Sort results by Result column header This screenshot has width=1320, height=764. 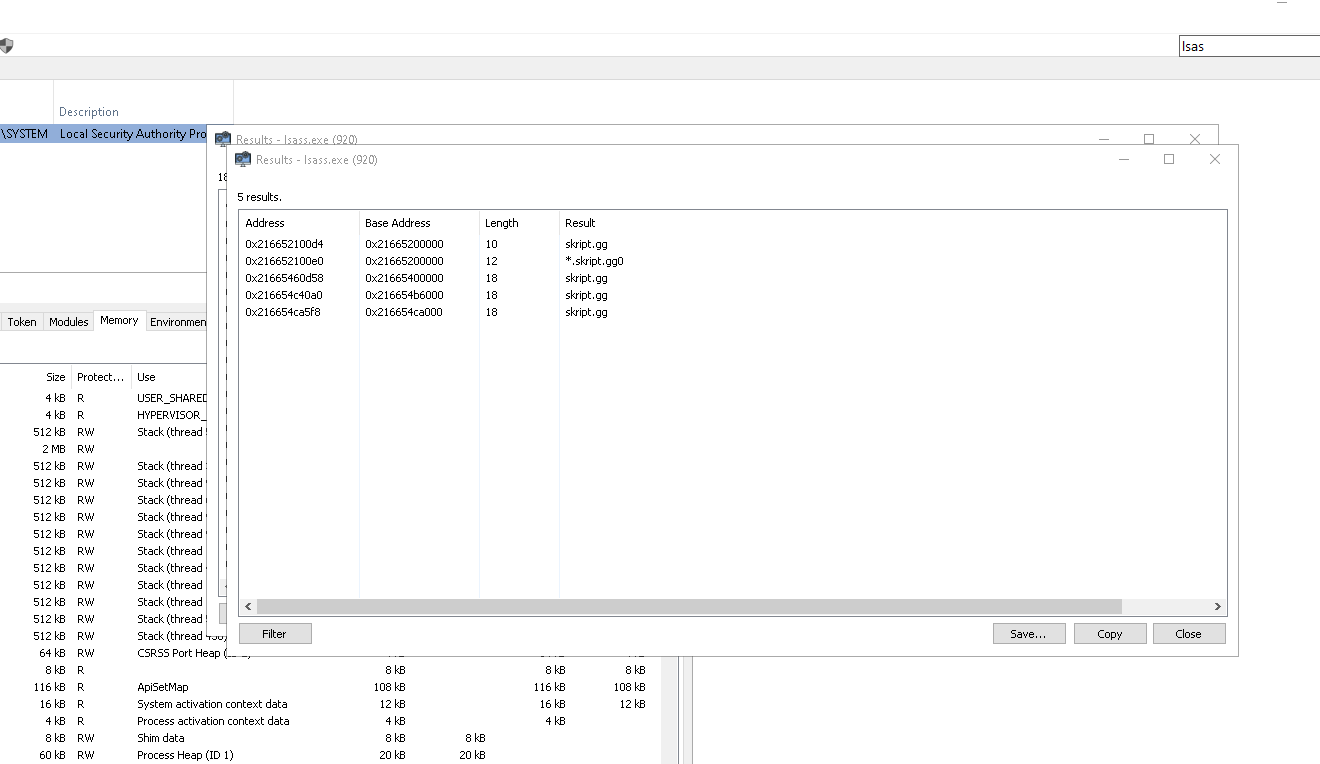[x=892, y=223]
